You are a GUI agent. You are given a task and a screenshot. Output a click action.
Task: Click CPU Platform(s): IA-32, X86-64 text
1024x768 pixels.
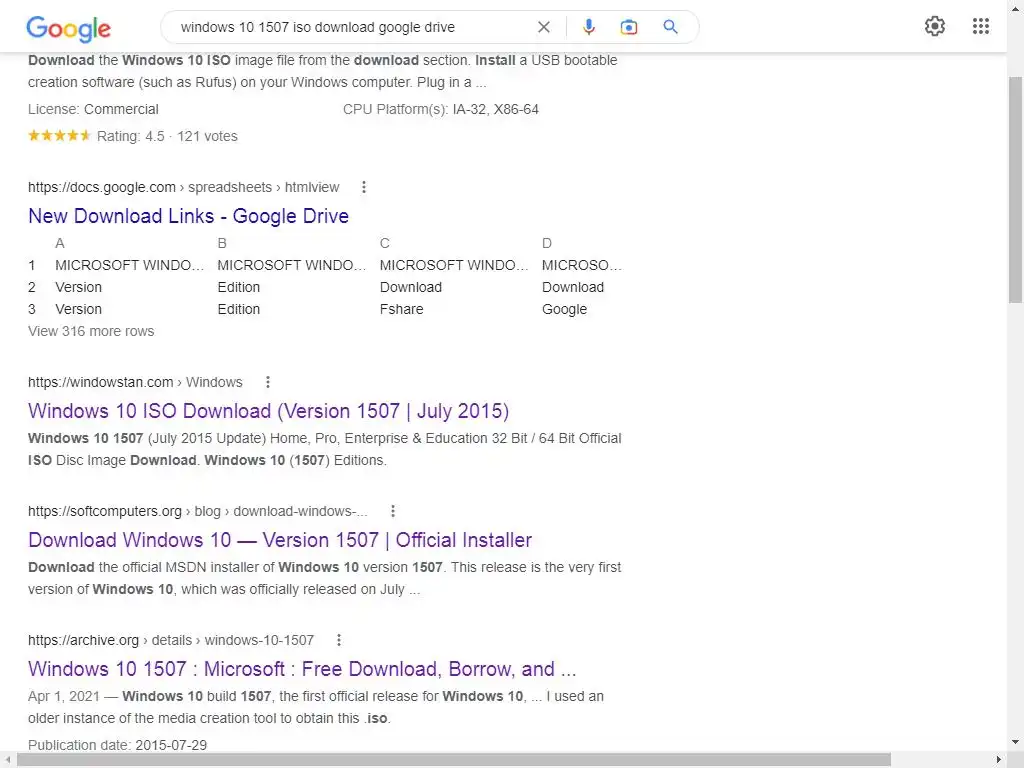(x=441, y=109)
